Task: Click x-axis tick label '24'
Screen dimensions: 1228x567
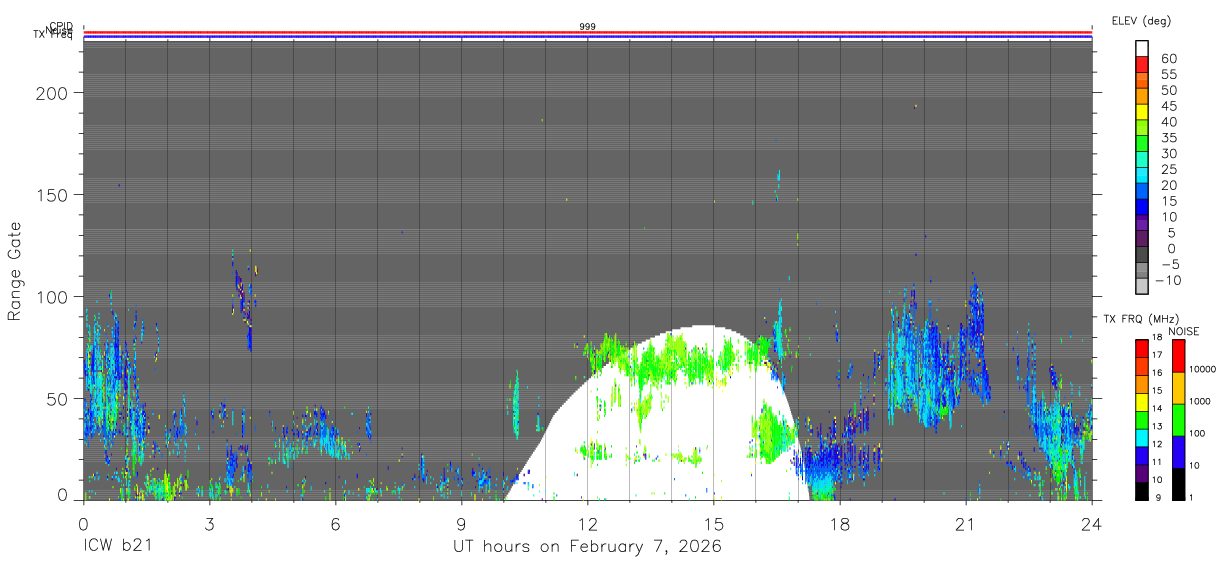Action: click(x=1092, y=523)
